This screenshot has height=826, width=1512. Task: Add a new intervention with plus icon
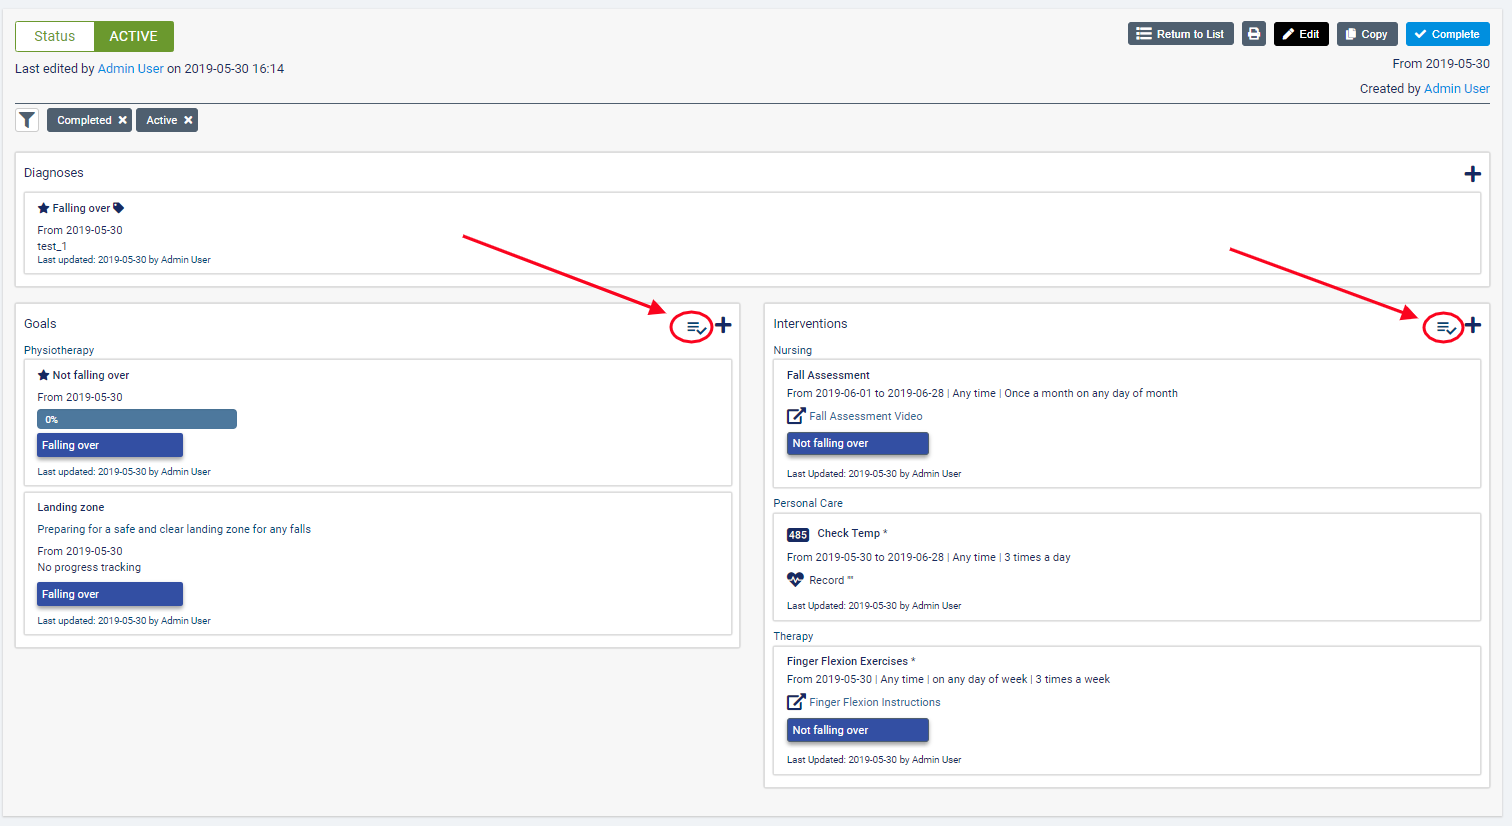[1472, 325]
